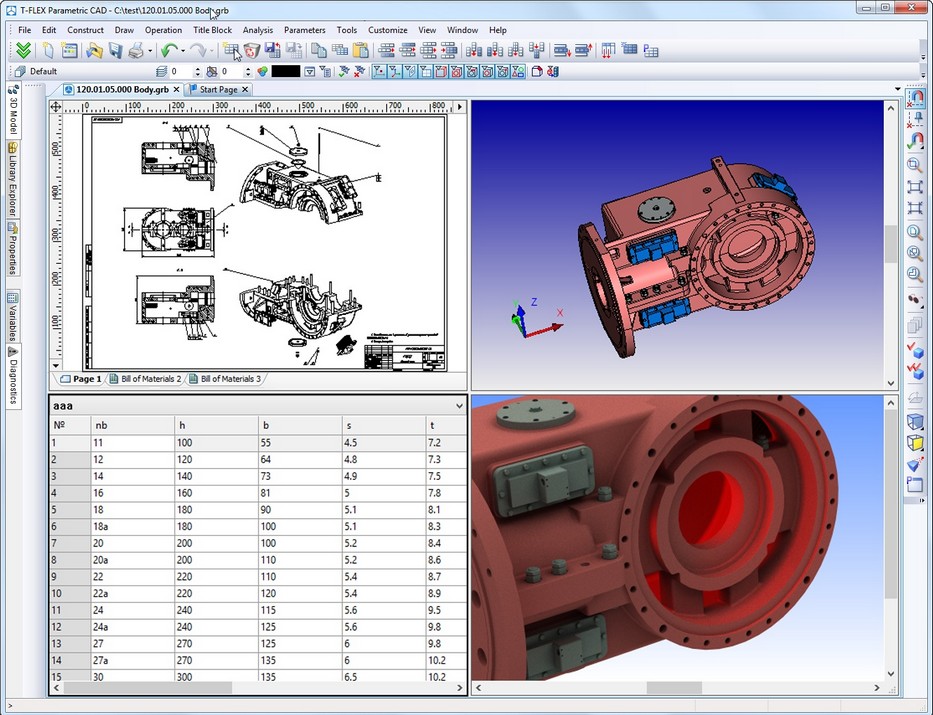Screen dimensions: 933x715
Task: Open the dropdown arrow beside the Undo icon
Action: (183, 50)
